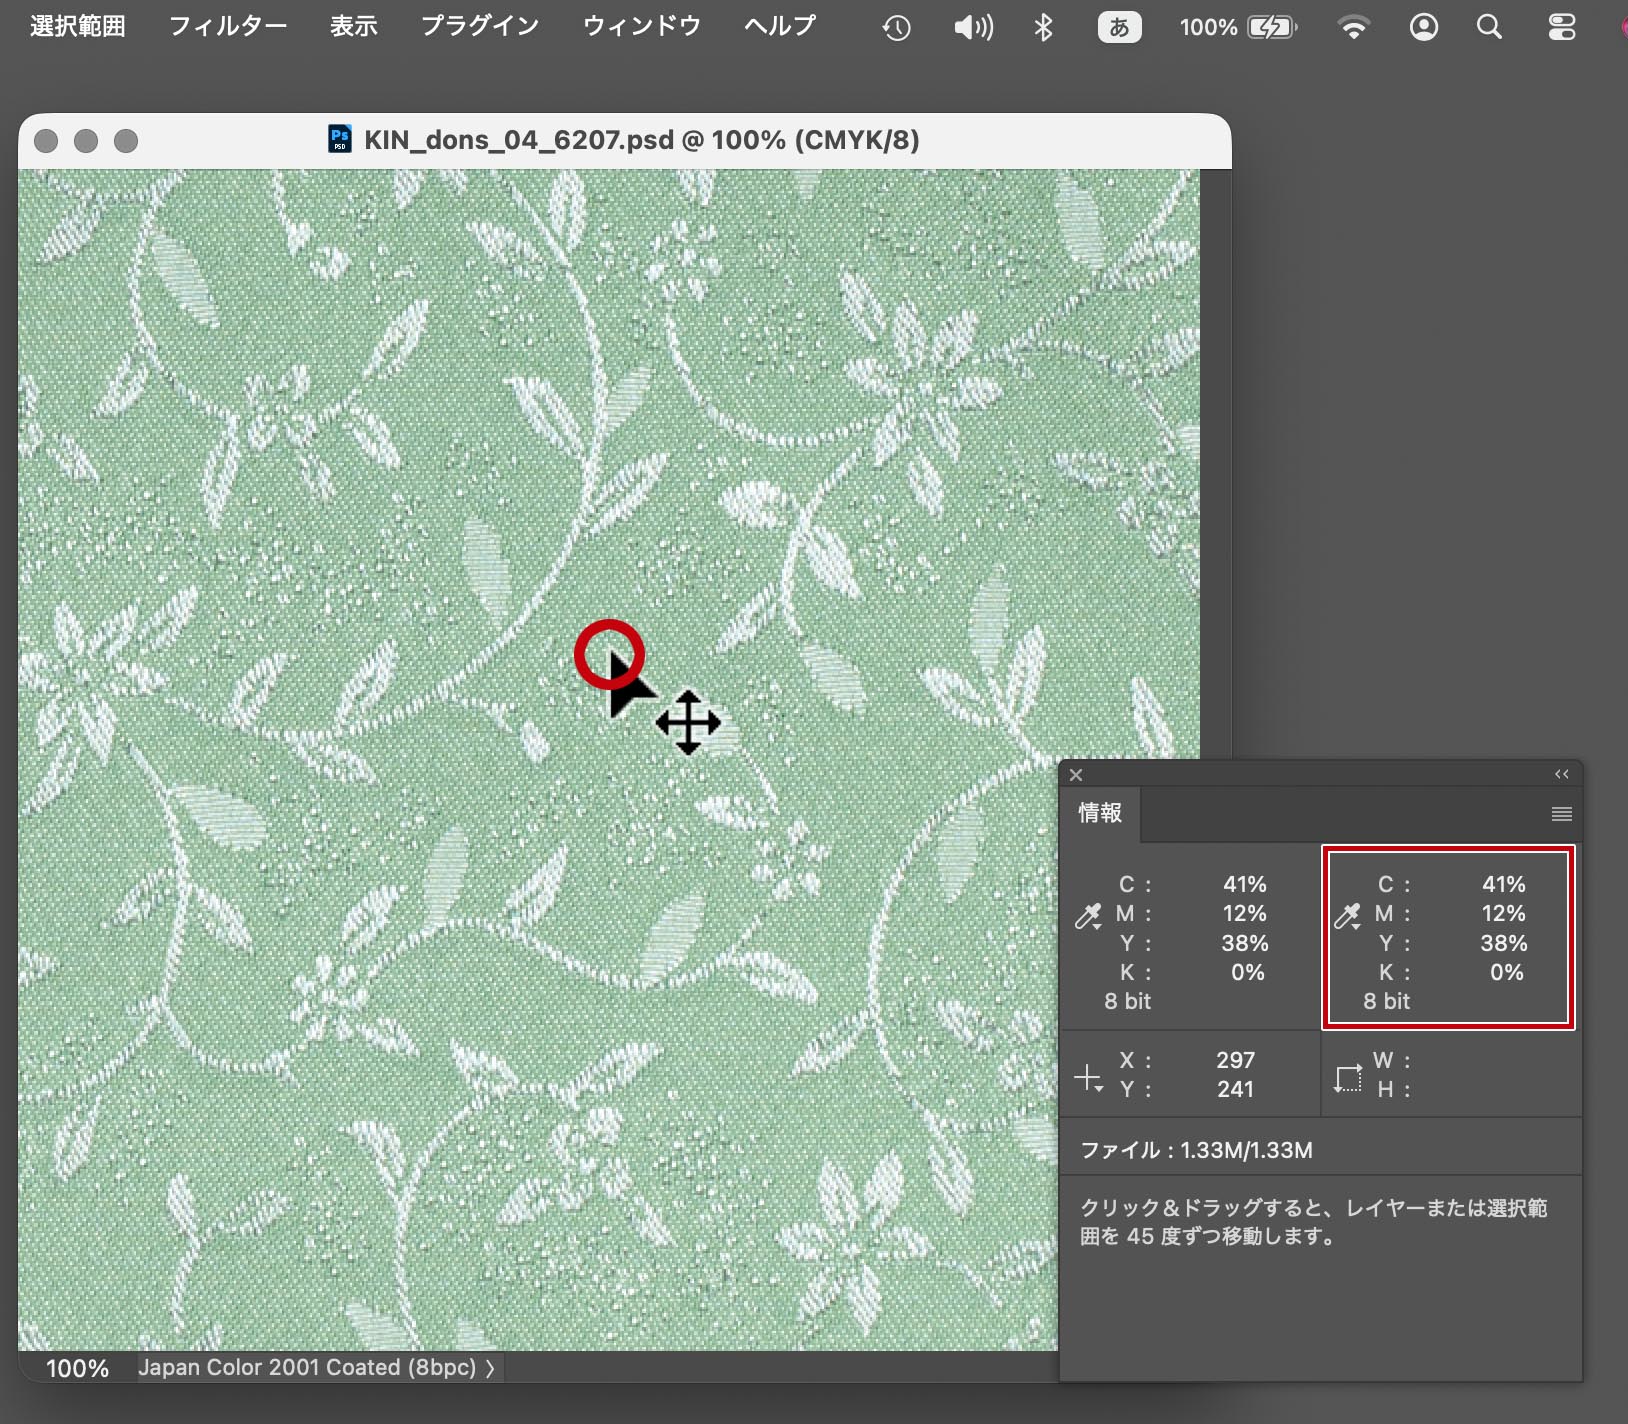
Task: Click the second eyedropper icon in Info panel
Action: coord(1347,916)
